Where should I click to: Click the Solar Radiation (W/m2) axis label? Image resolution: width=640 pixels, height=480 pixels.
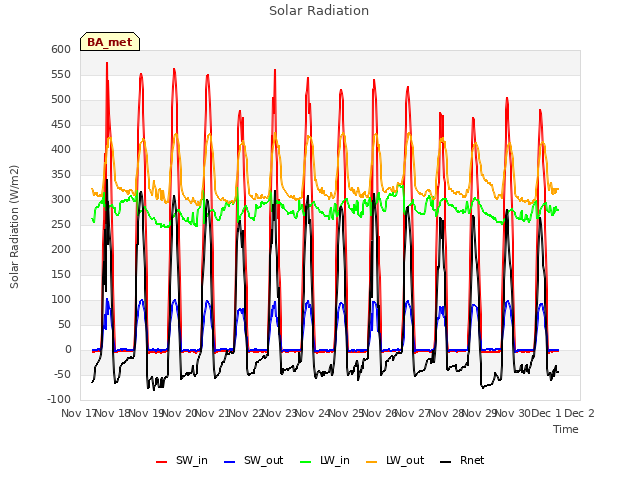[x=14, y=227]
